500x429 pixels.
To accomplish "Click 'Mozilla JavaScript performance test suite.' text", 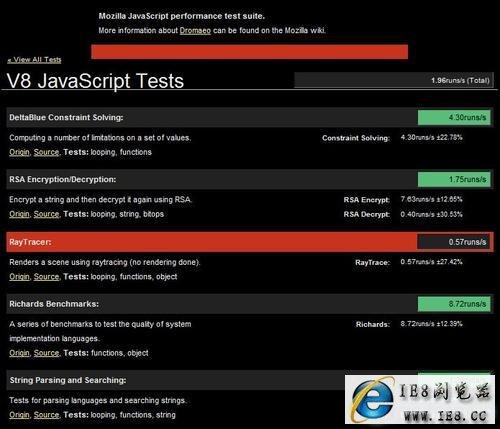I will pos(182,16).
